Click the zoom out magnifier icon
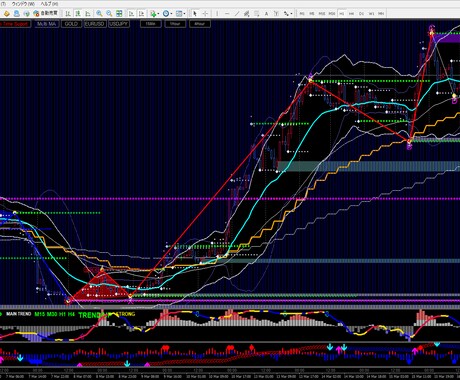Screen dimensions: 460x380 (x=109, y=13)
